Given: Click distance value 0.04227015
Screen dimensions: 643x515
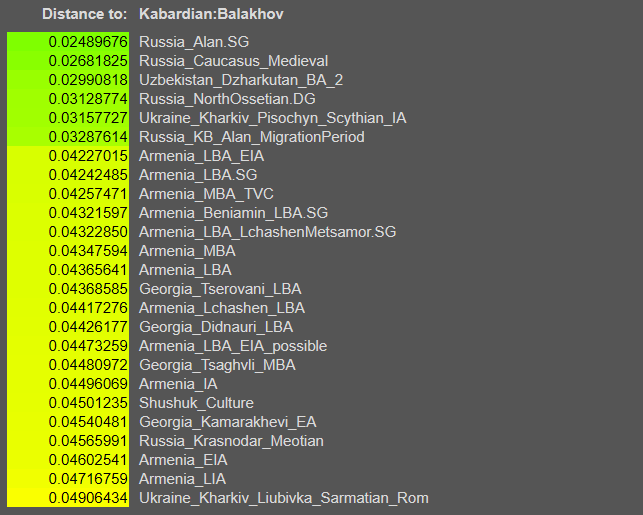Looking at the screenshot, I should click(88, 156).
